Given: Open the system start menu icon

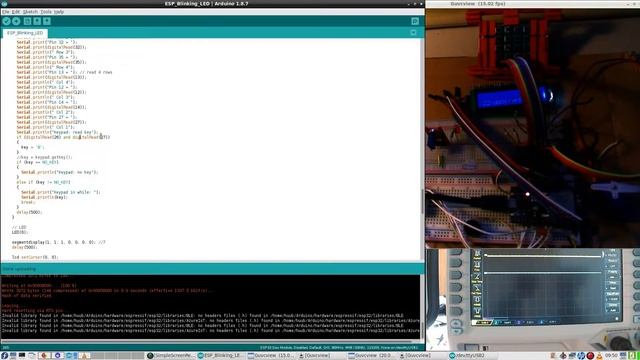Looking at the screenshot, I should pos(4,356).
